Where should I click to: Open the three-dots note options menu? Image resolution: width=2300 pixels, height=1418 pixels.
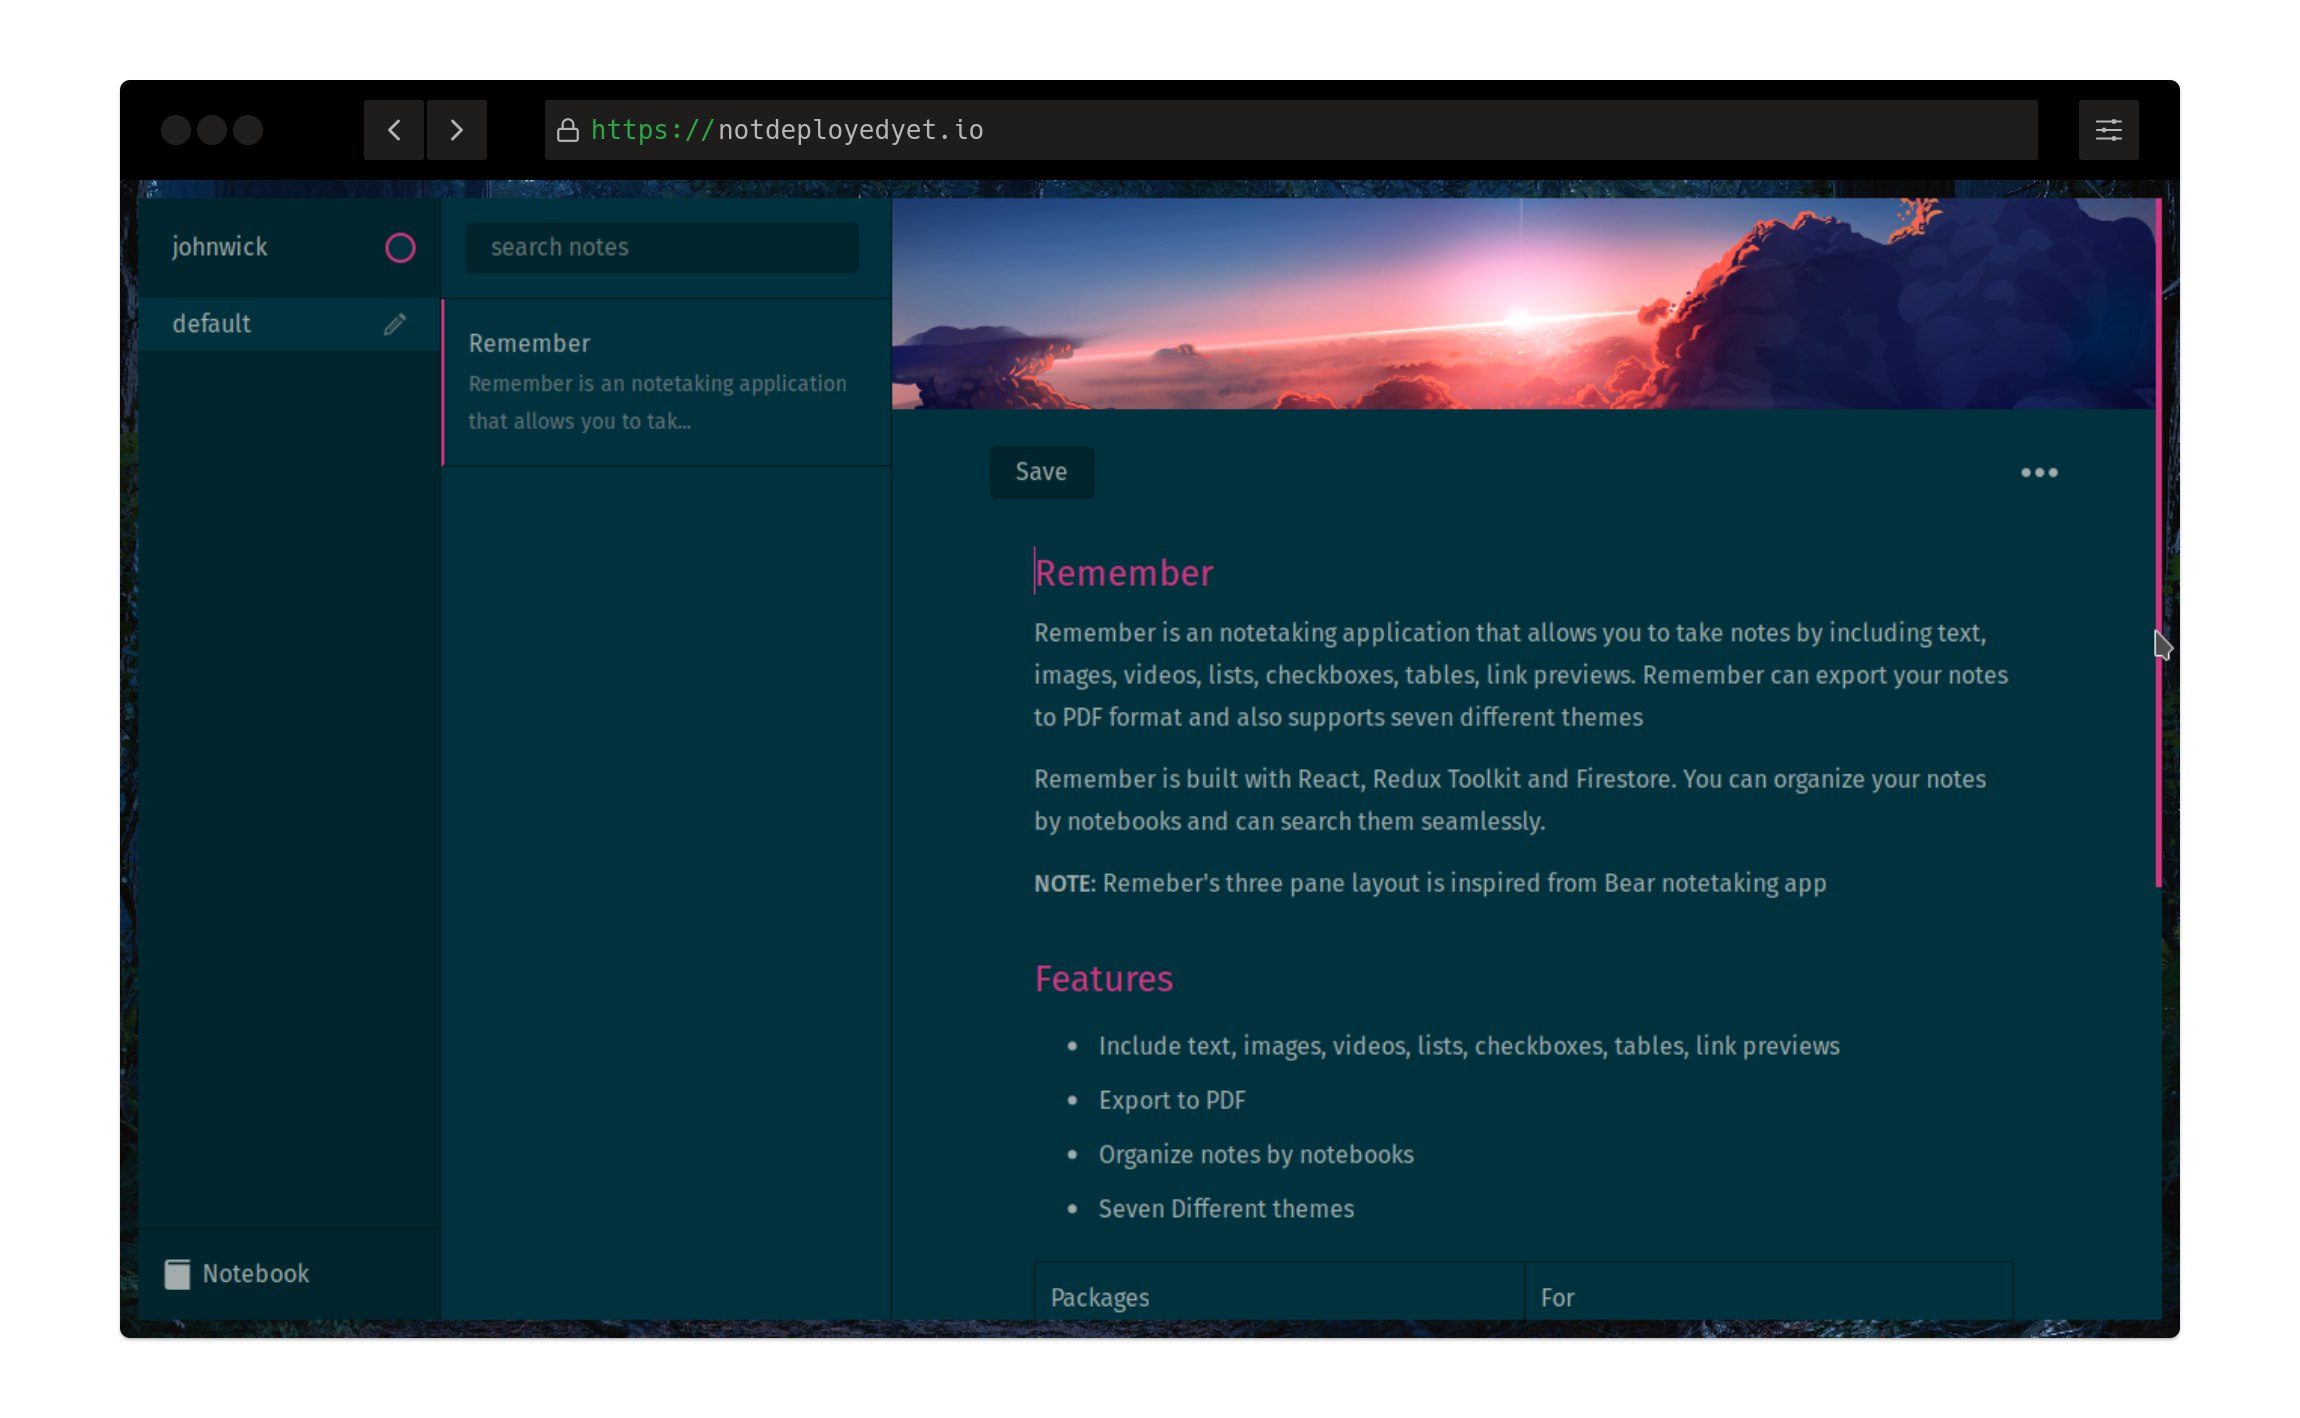[2039, 472]
